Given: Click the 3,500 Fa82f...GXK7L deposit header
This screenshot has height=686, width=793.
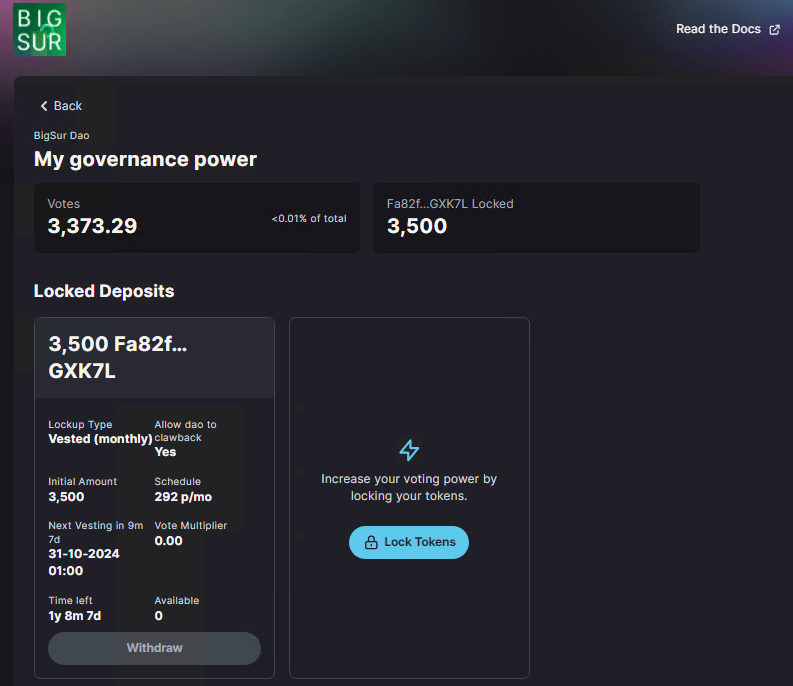Looking at the screenshot, I should coord(154,356).
